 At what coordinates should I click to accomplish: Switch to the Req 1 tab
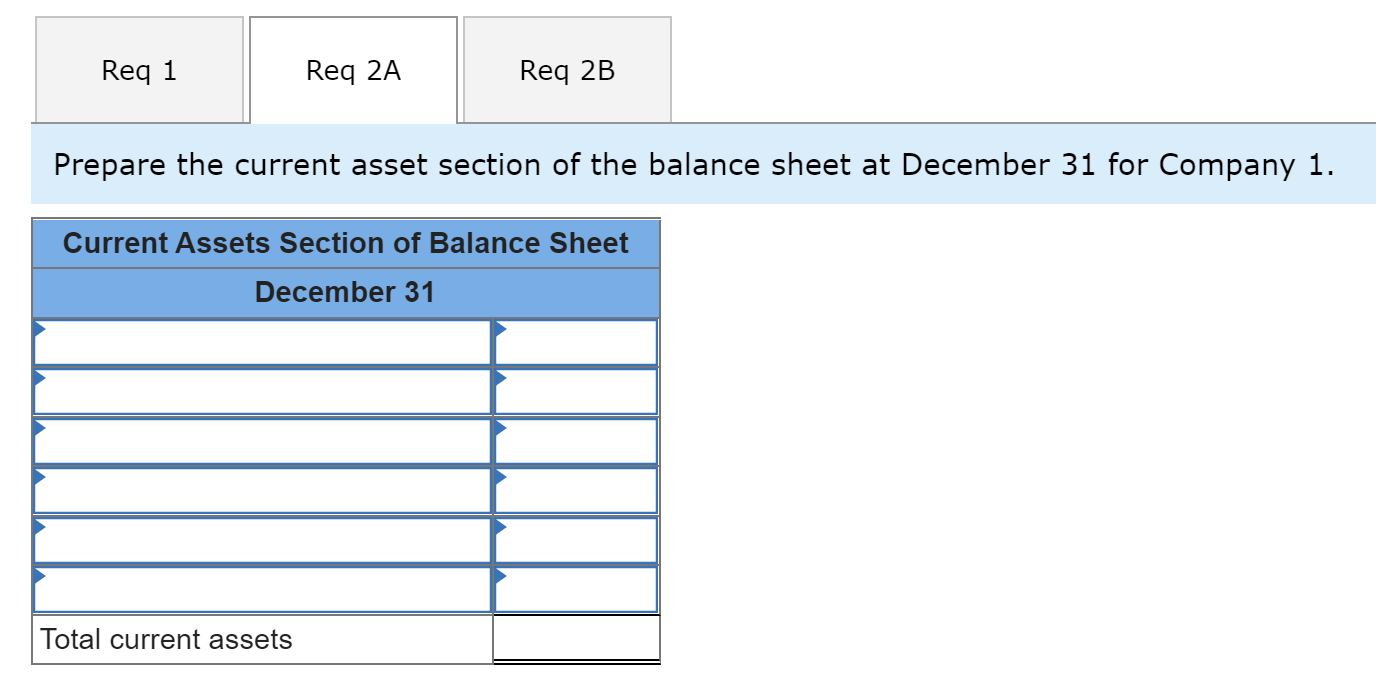tap(139, 70)
